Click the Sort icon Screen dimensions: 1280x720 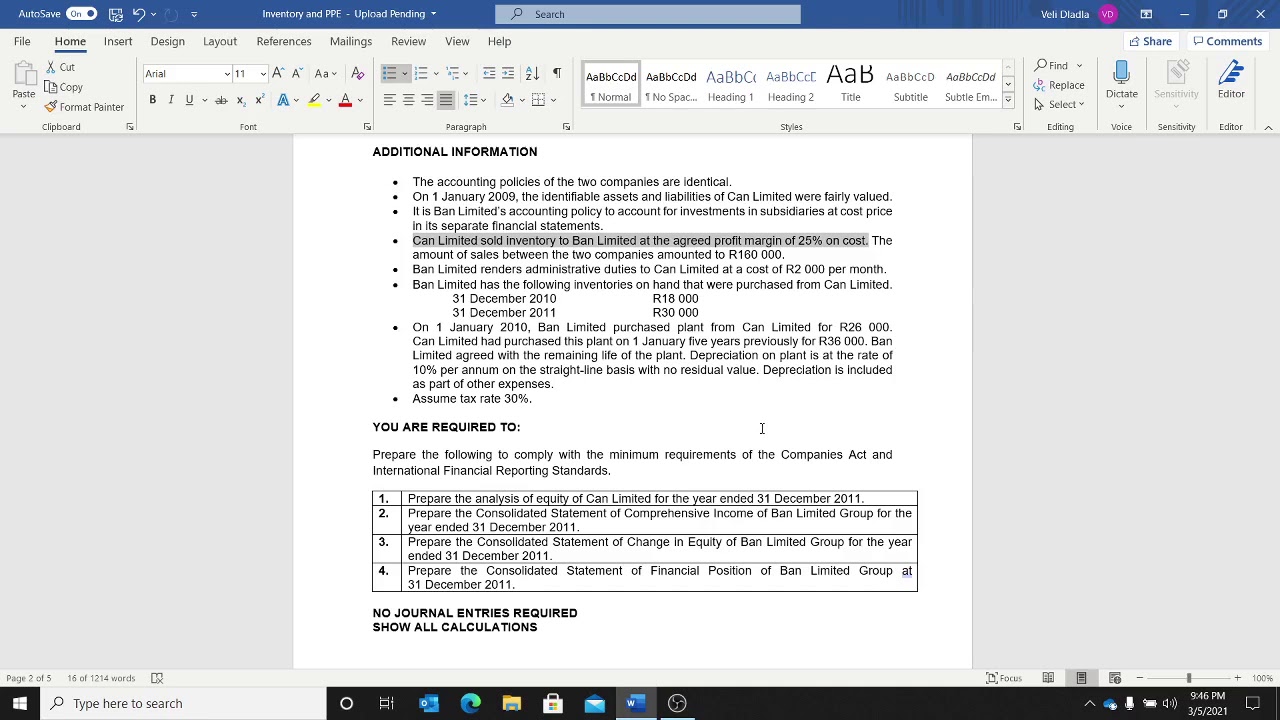[x=532, y=74]
